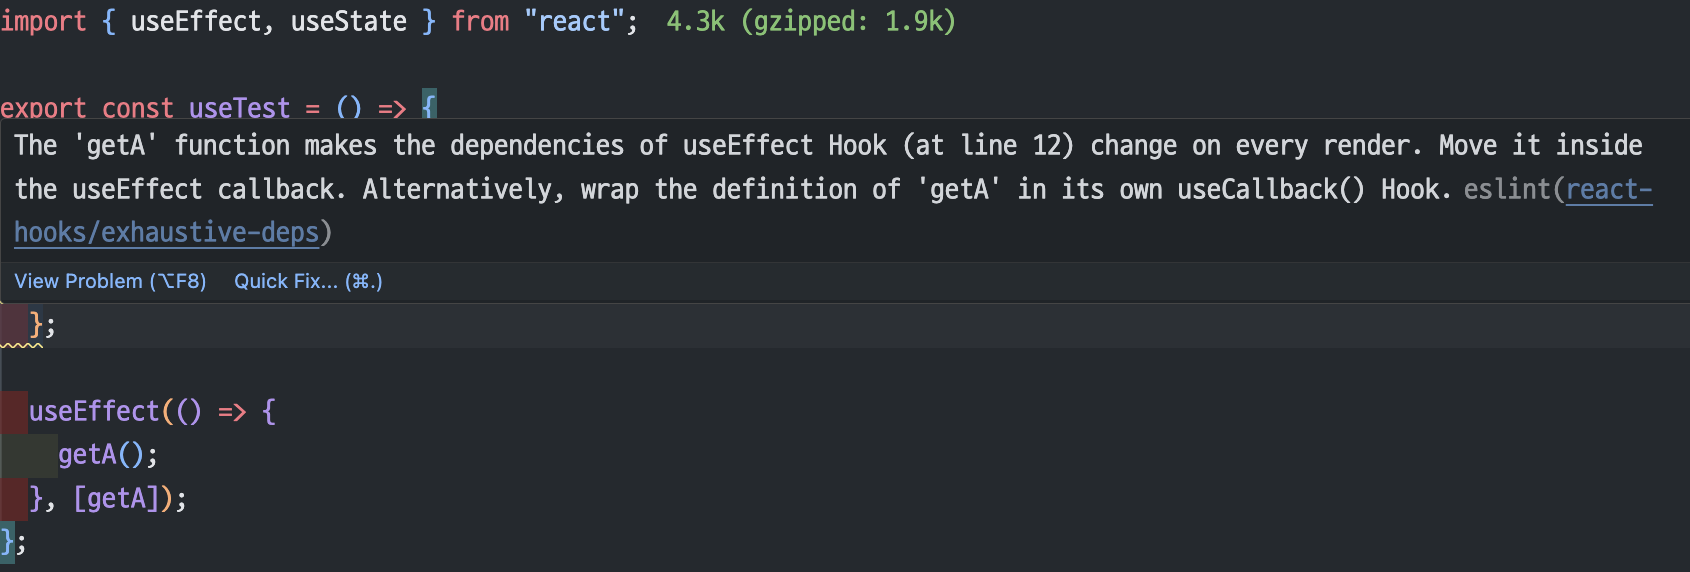Viewport: 1690px width, 572px height.
Task: Click the View Problem link
Action: pyautogui.click(x=110, y=282)
